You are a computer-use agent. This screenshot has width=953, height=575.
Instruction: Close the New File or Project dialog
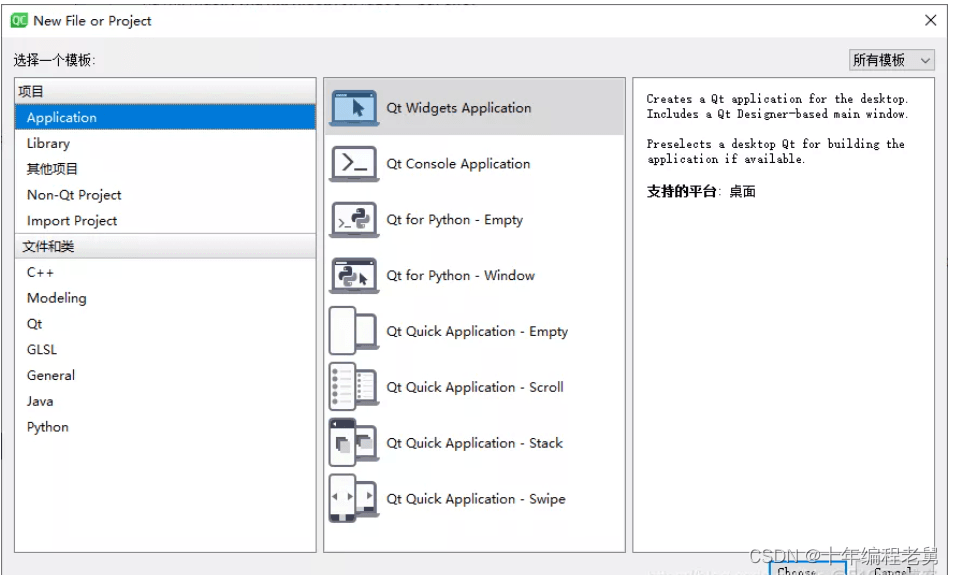[x=931, y=20]
